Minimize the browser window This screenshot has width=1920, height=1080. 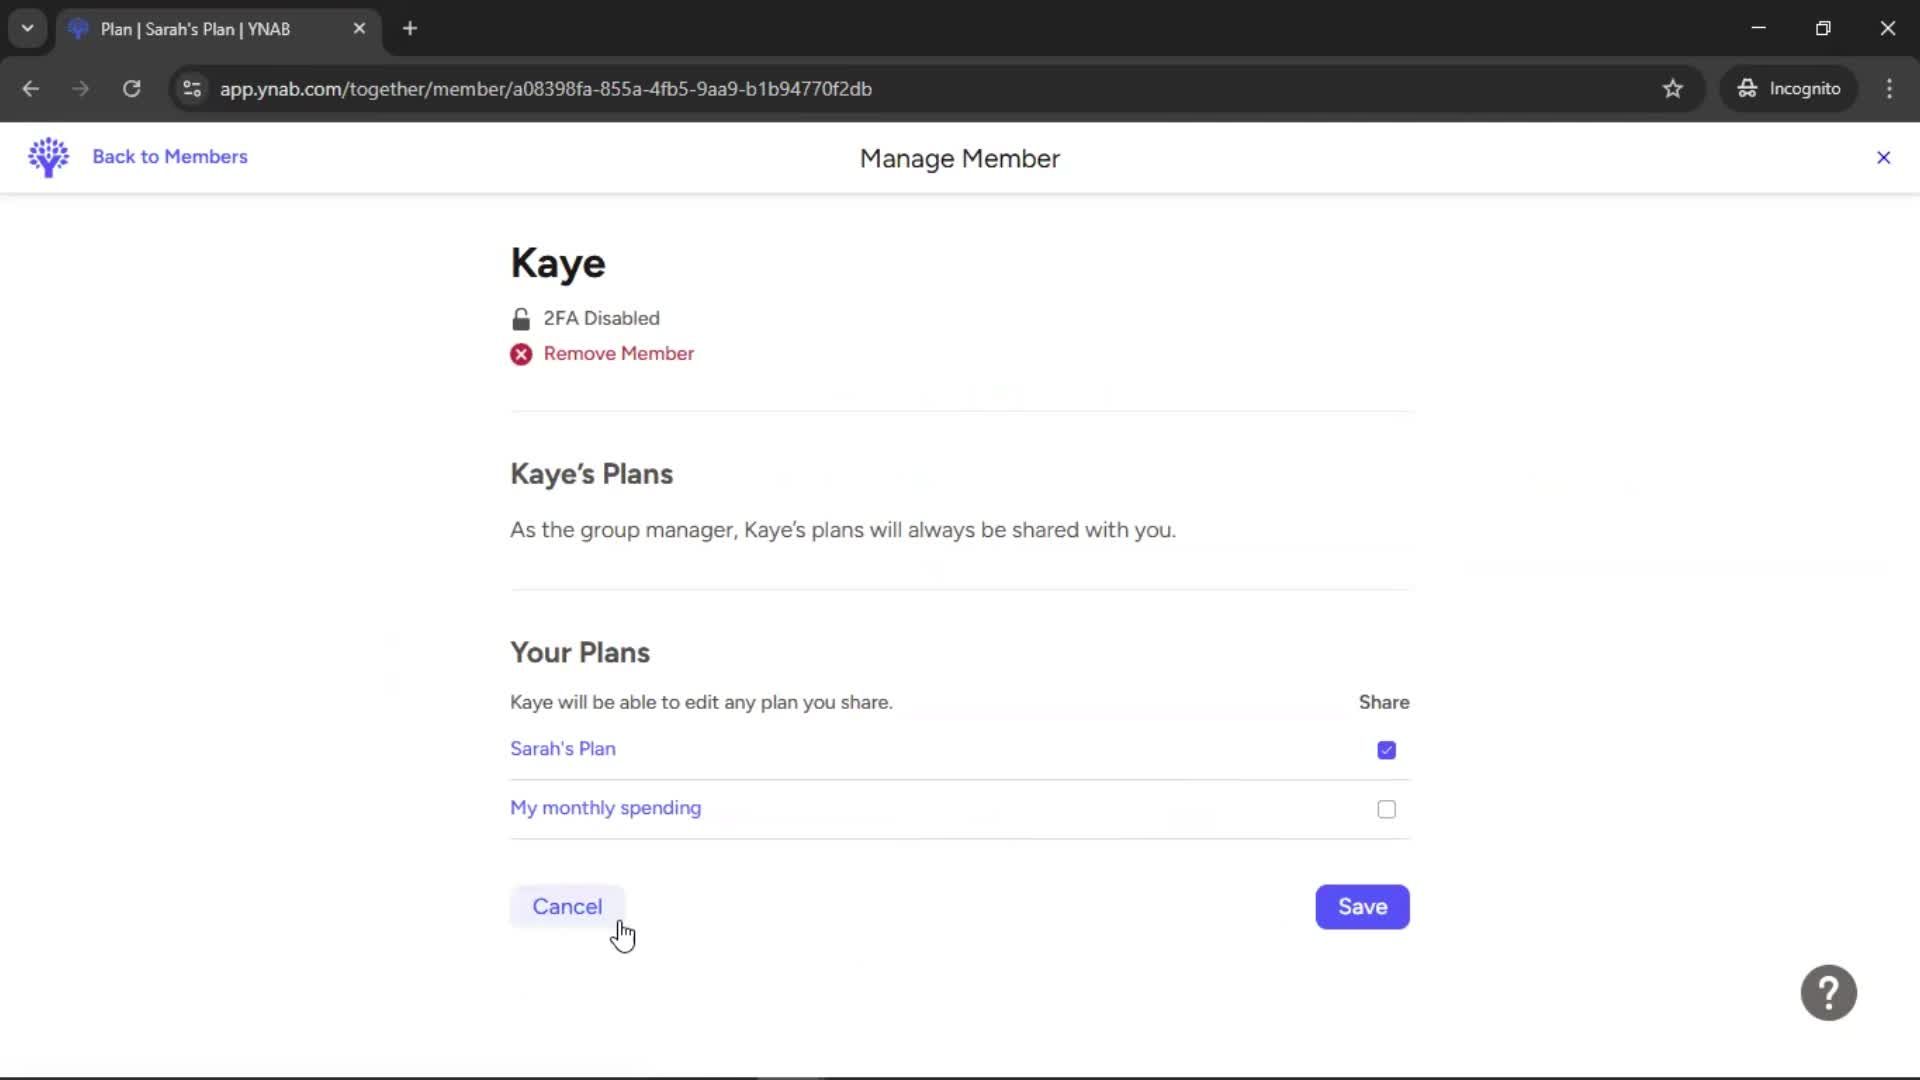tap(1758, 28)
